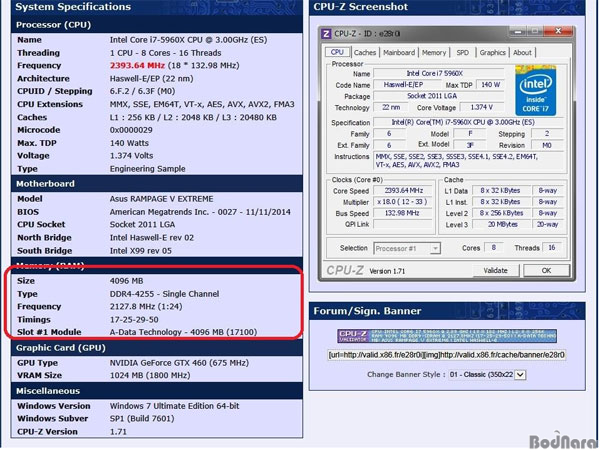Screen dimensions: 600x452
Task: Click the Bus Speed 132.98 MHz field
Action: (404, 213)
